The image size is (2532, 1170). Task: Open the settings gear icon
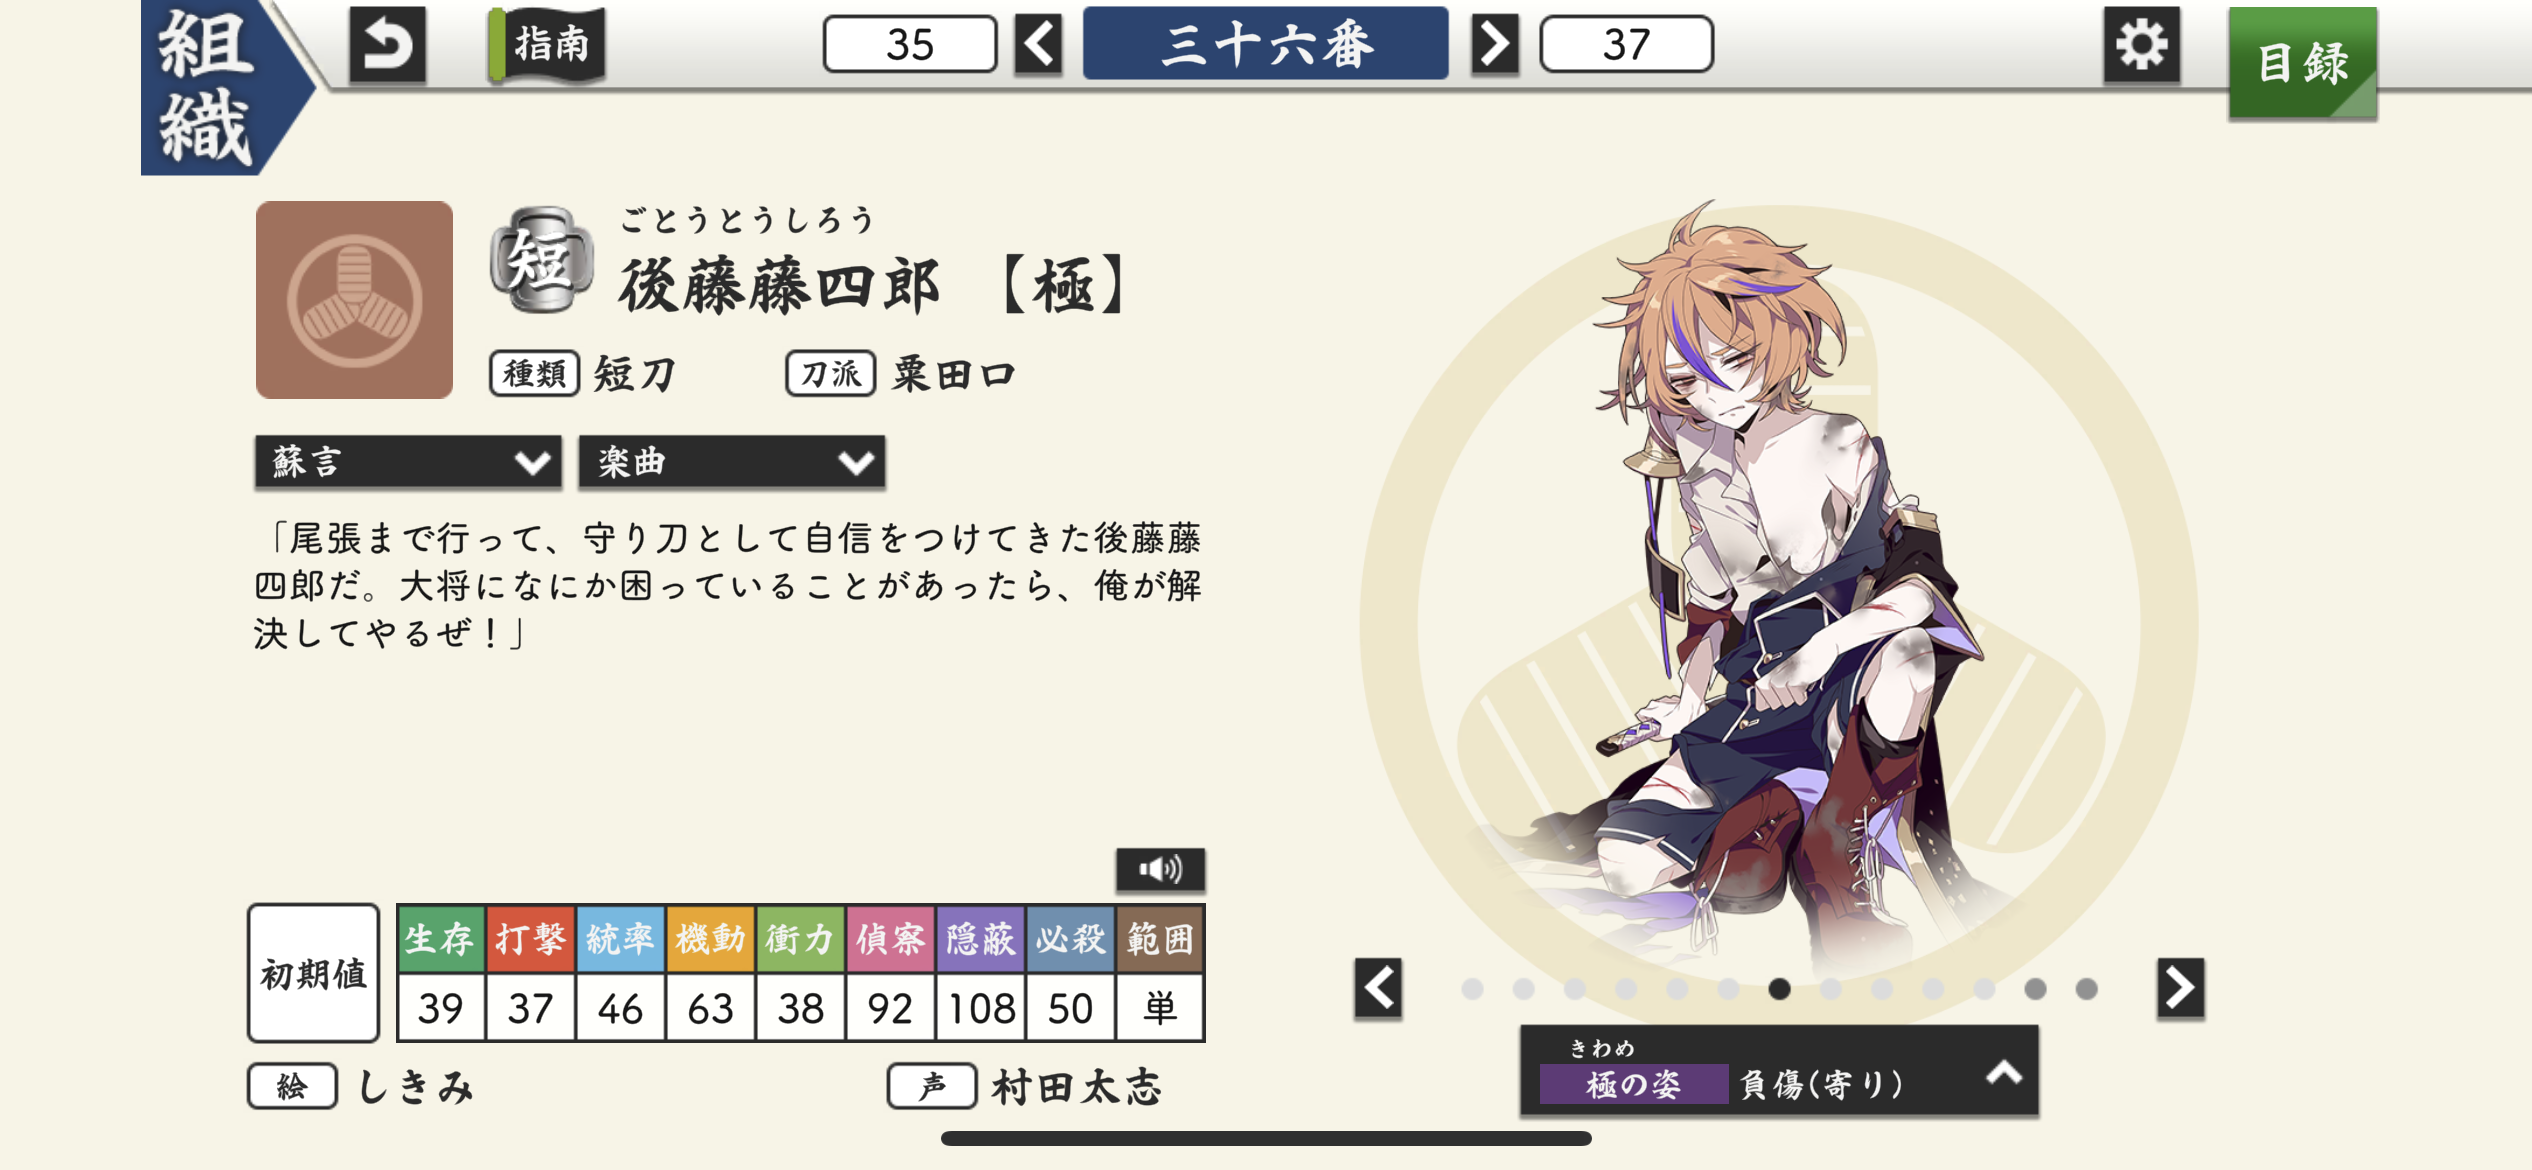(x=2141, y=45)
